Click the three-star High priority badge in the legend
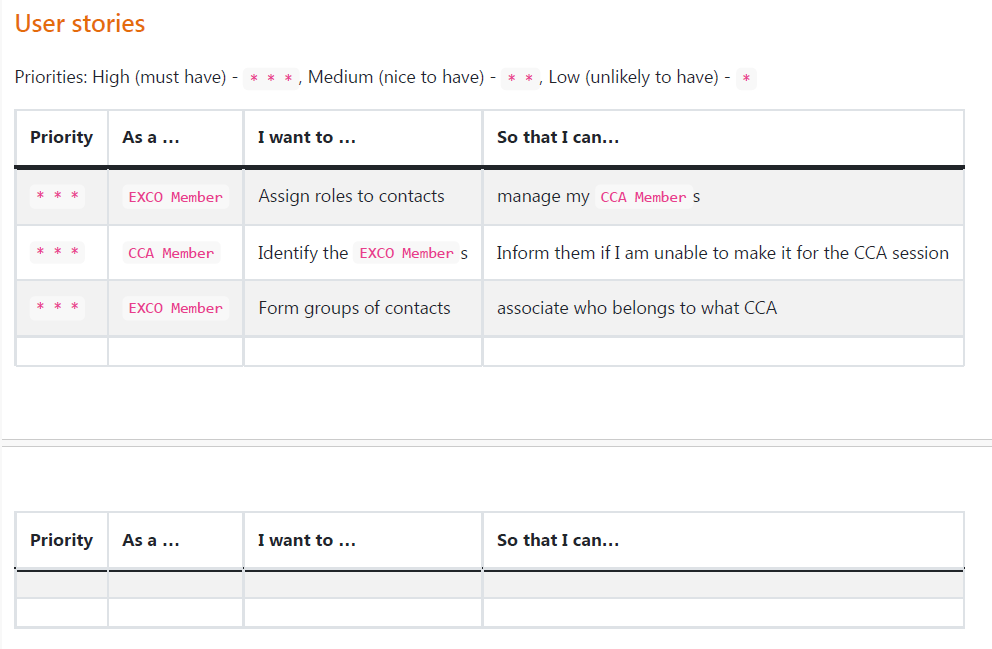The height and width of the screenshot is (649, 992). pos(271,78)
